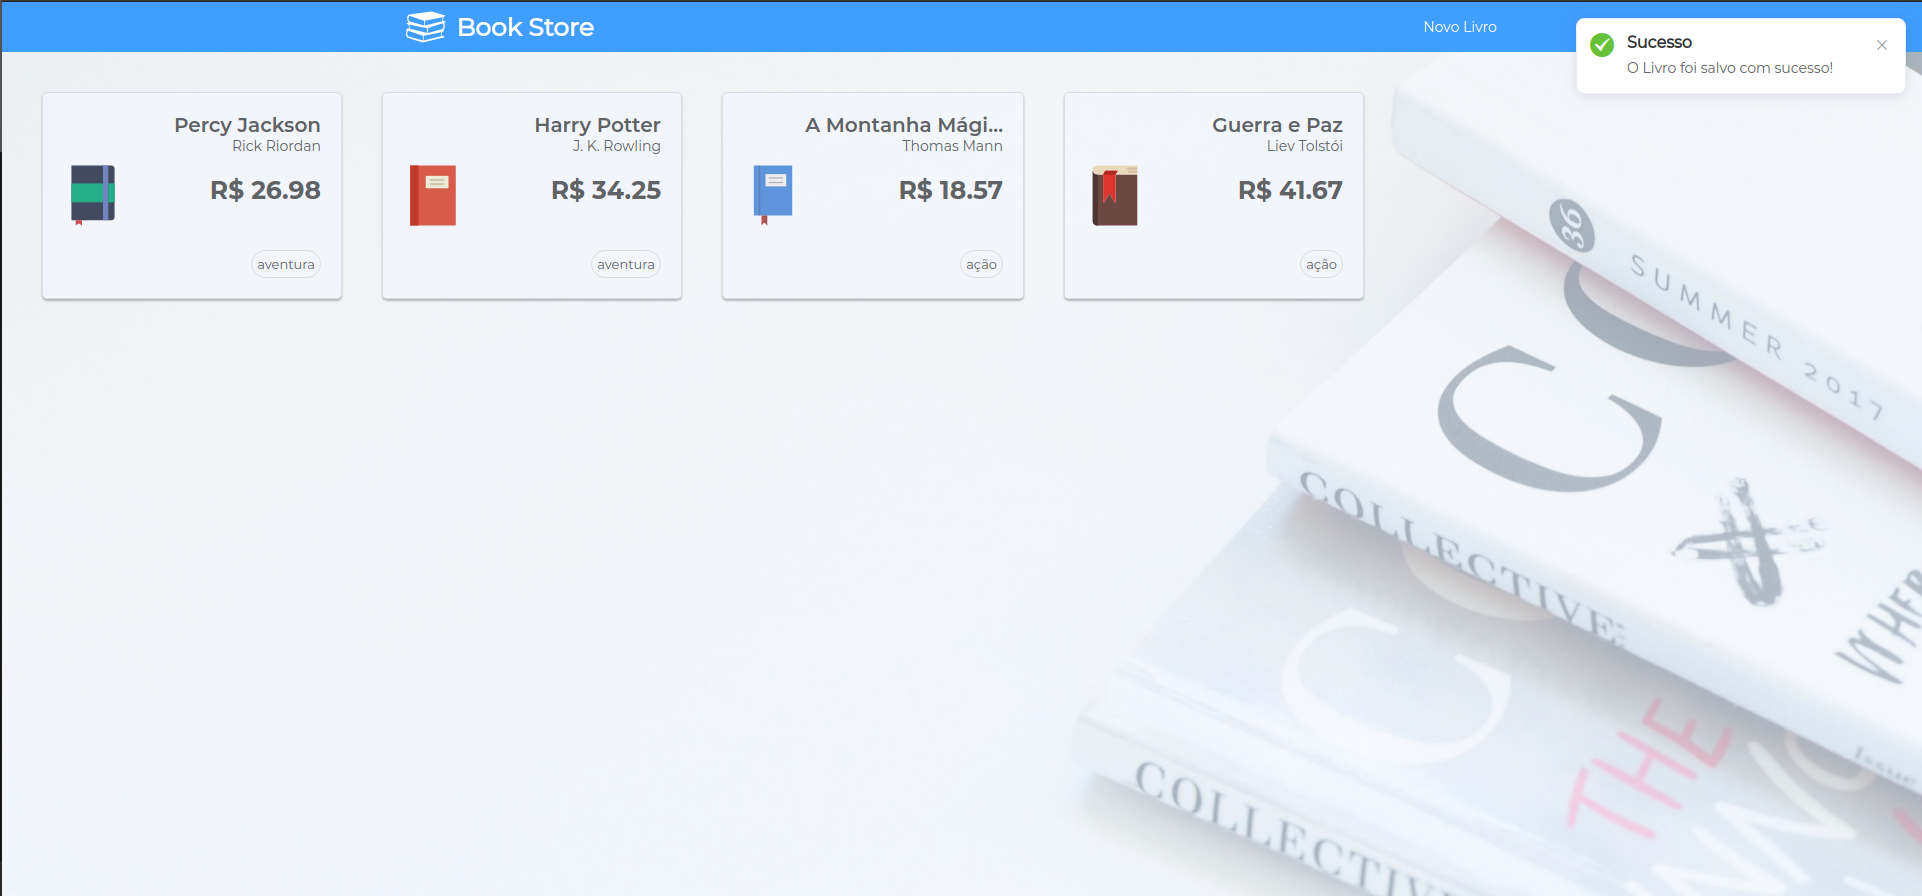This screenshot has height=896, width=1922.
Task: Select the ação tag on A Montanha Mágica
Action: click(x=982, y=264)
